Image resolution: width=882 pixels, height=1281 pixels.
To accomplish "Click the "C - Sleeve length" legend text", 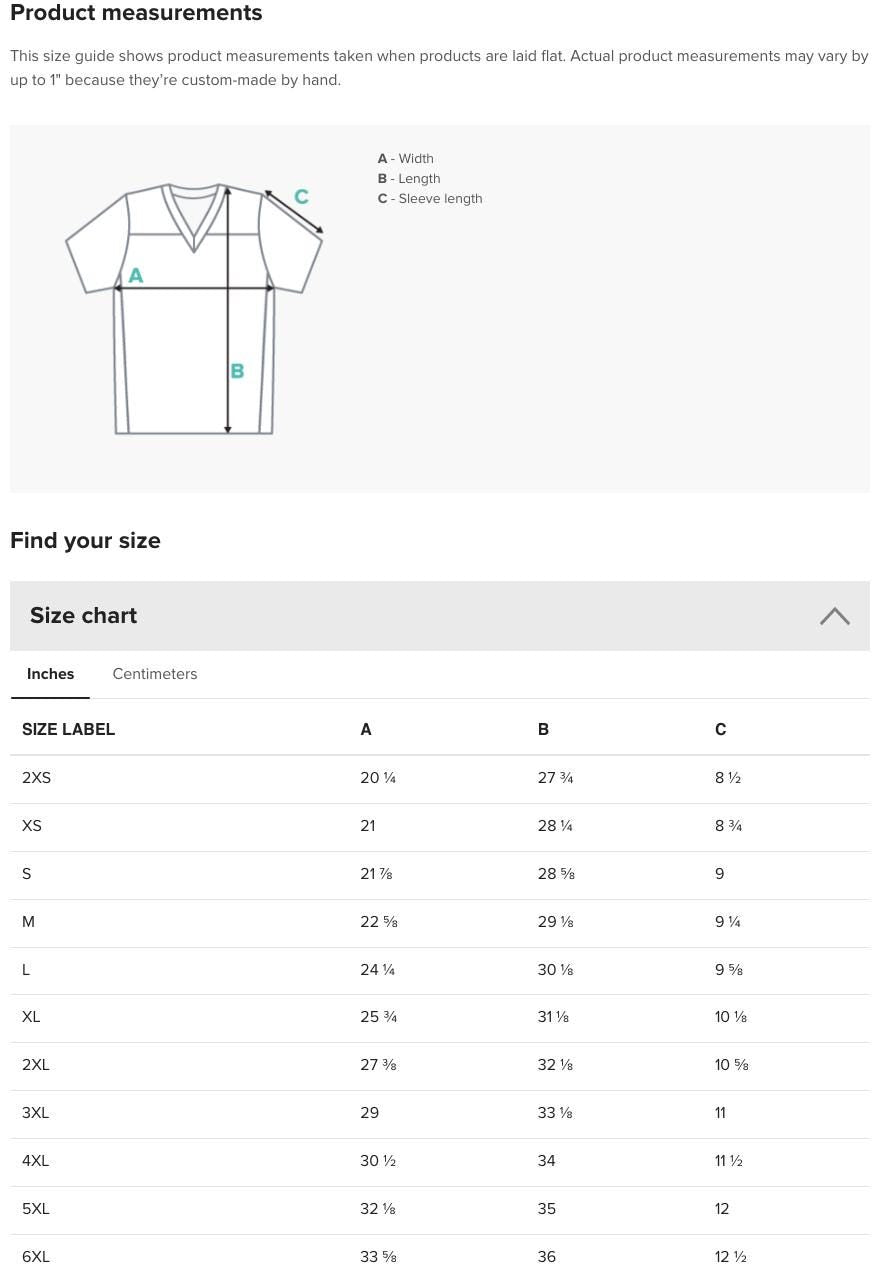I will click(x=430, y=199).
